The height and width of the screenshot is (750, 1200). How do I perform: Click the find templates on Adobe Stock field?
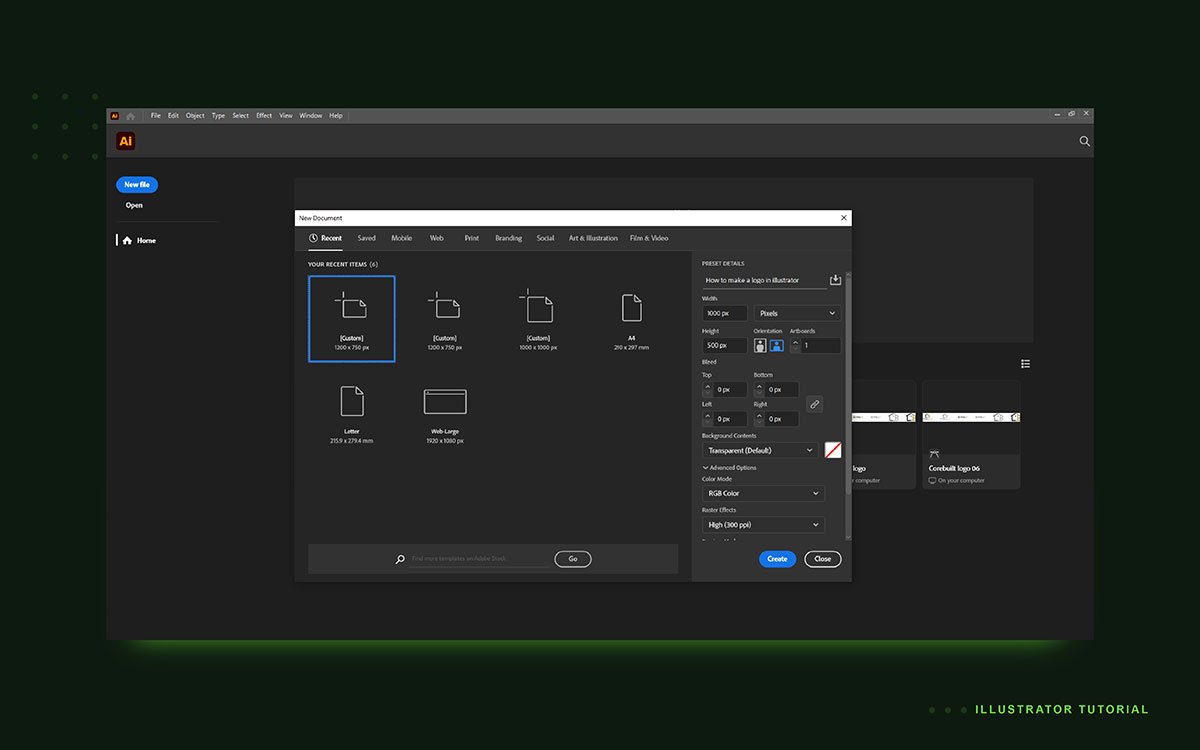tap(479, 559)
